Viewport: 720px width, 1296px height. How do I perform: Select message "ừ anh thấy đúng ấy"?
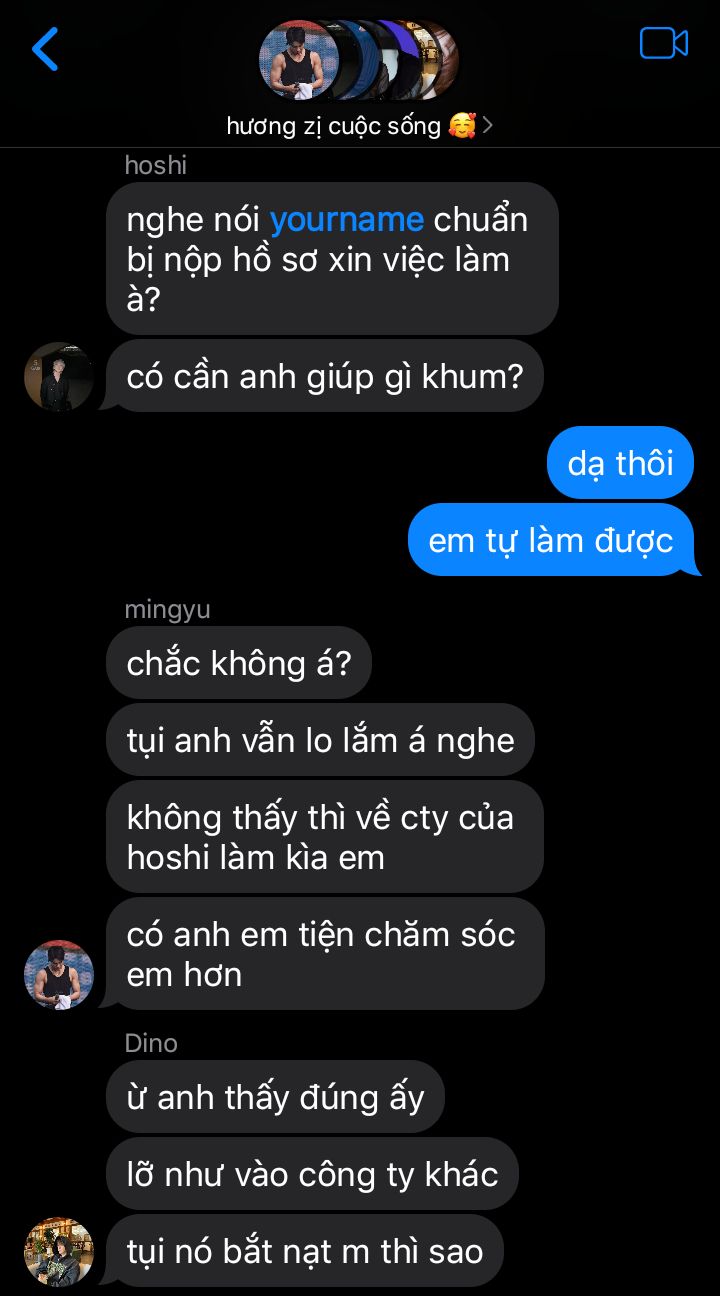(x=275, y=1097)
